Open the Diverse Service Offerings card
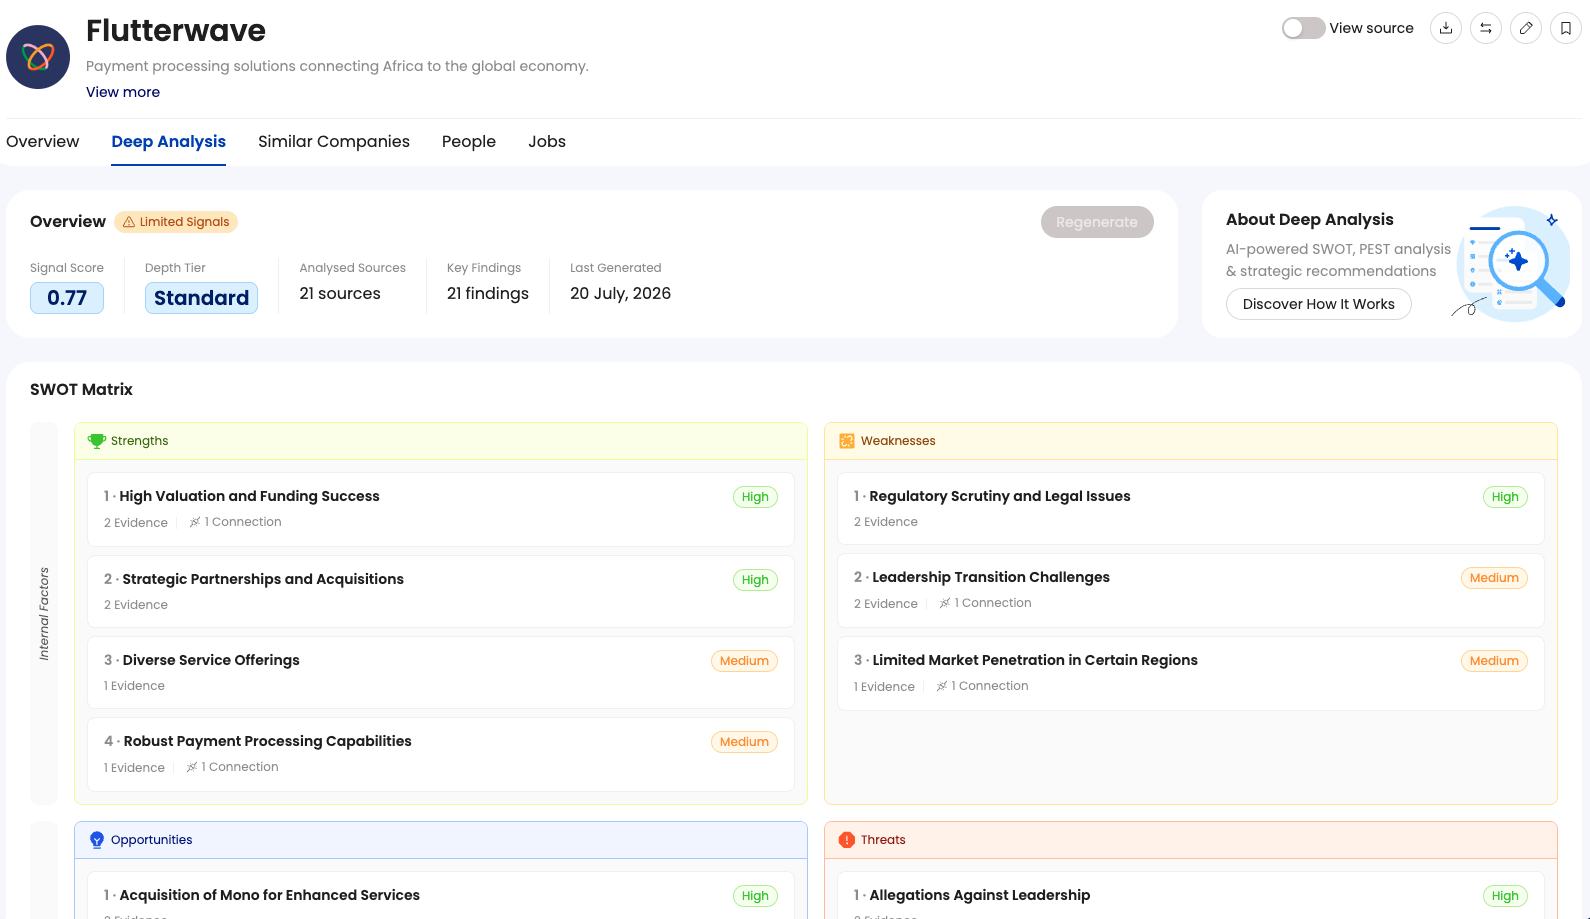This screenshot has width=1590, height=919. 441,673
